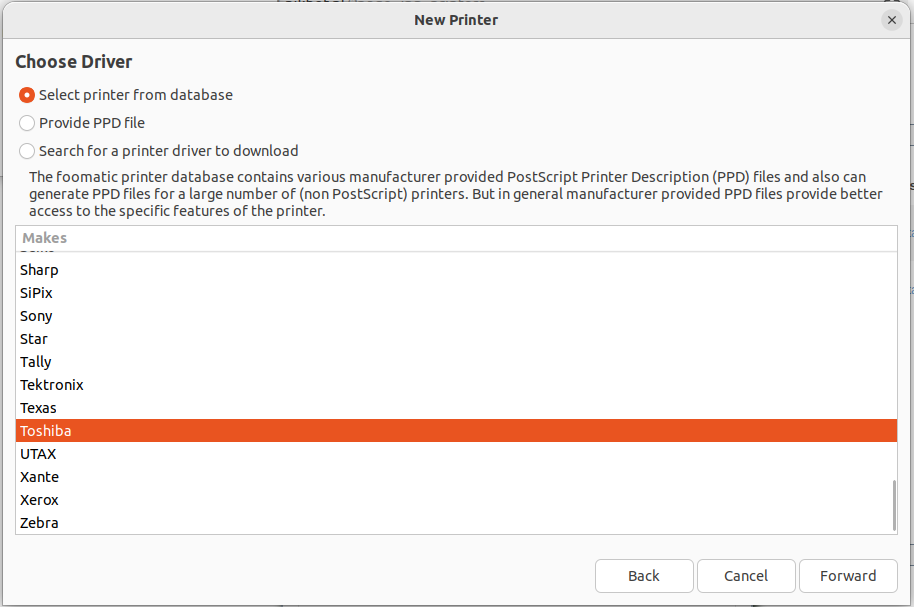Select Tektronix from the list
Image resolution: width=914 pixels, height=607 pixels.
[52, 385]
